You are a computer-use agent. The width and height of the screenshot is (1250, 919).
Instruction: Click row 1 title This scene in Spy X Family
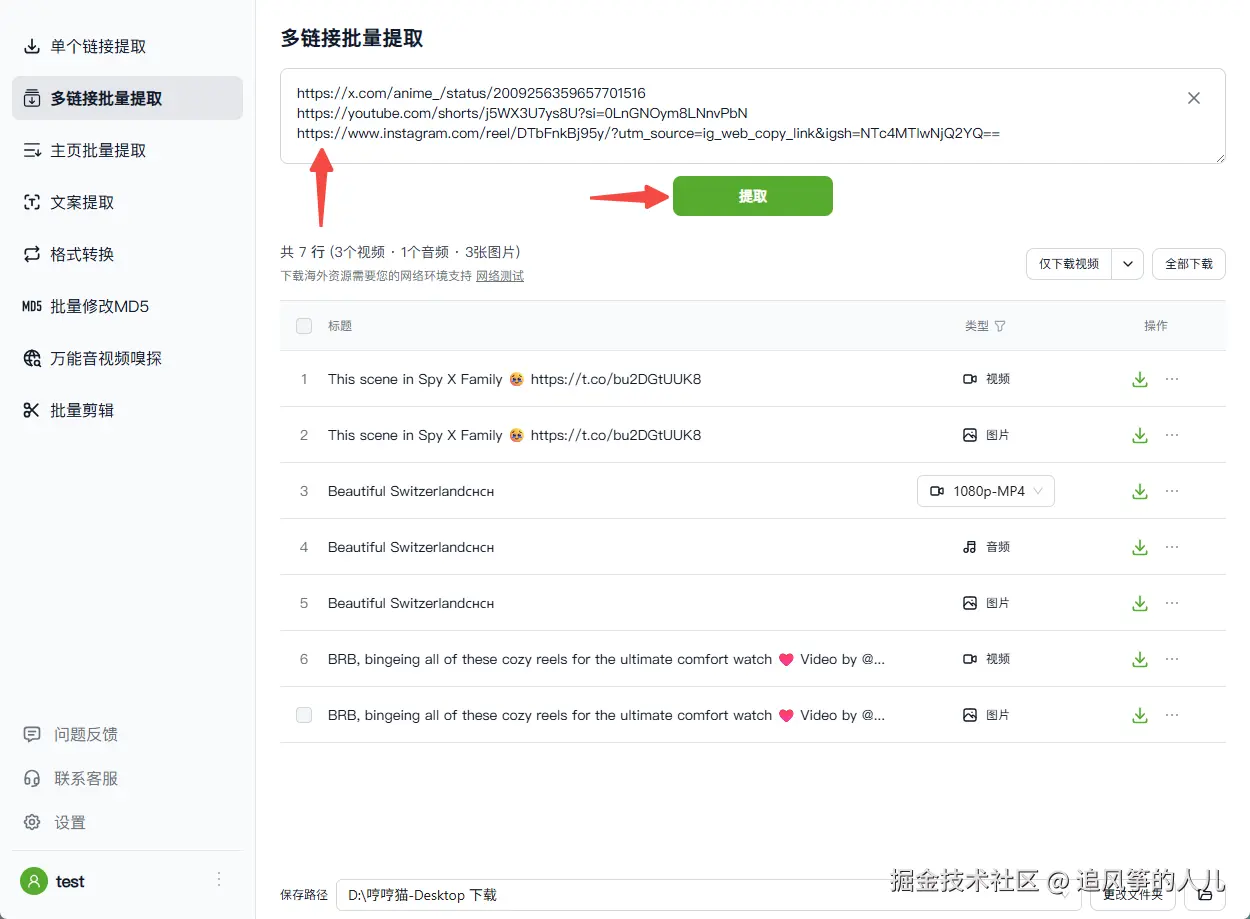[514, 379]
